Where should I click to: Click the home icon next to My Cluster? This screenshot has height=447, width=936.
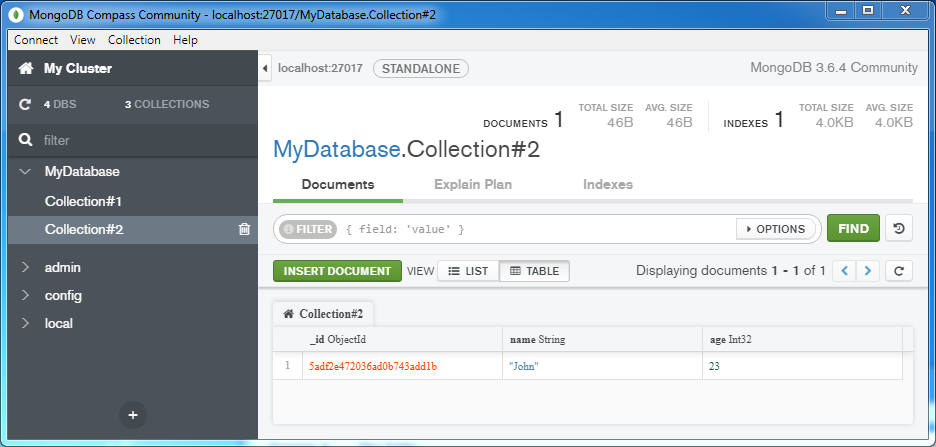26,69
